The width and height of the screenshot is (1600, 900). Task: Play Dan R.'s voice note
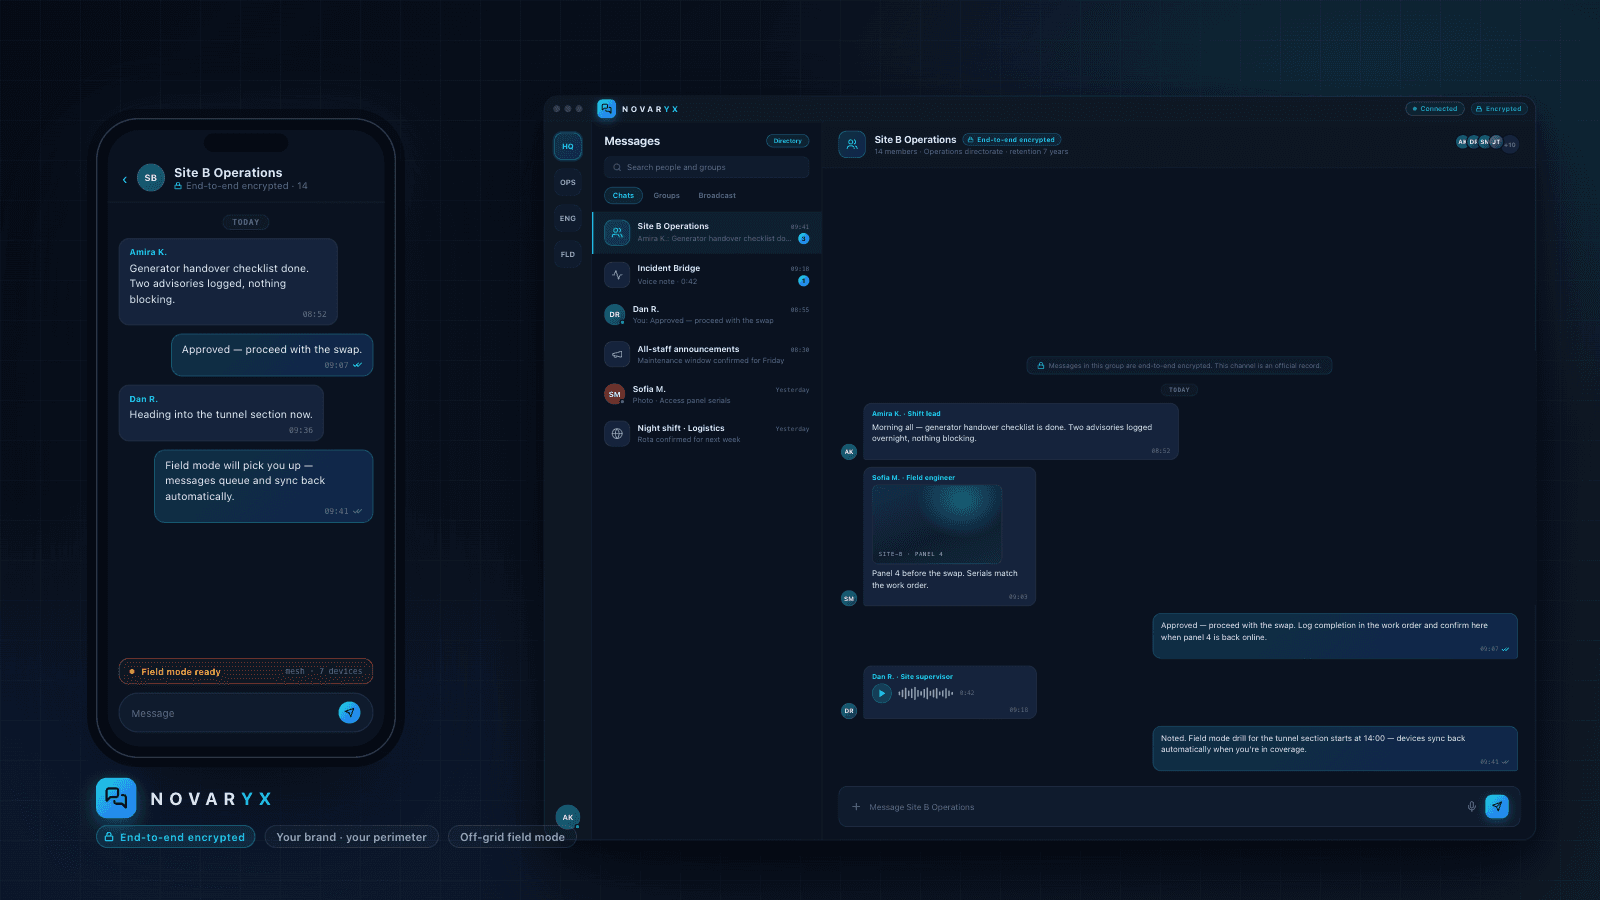[x=881, y=692]
